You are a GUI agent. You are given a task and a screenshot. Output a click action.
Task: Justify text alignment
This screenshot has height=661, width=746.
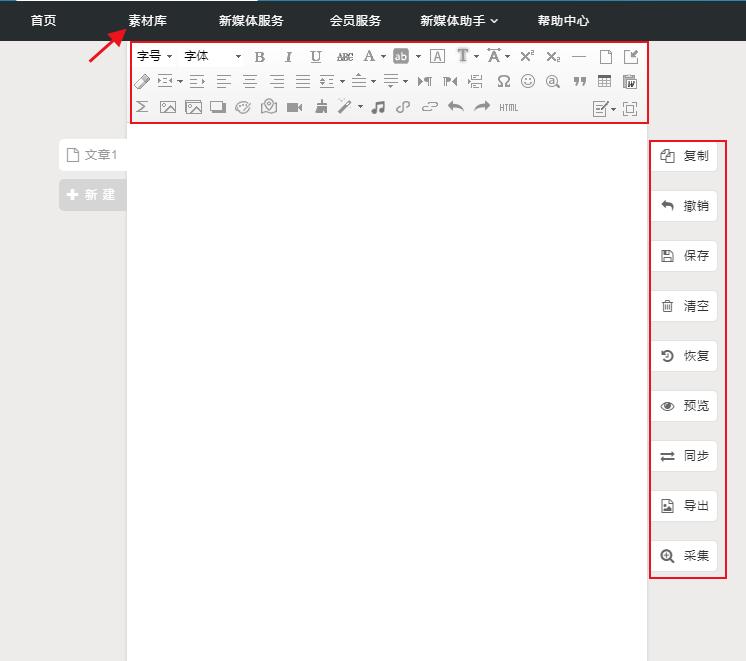[x=303, y=81]
